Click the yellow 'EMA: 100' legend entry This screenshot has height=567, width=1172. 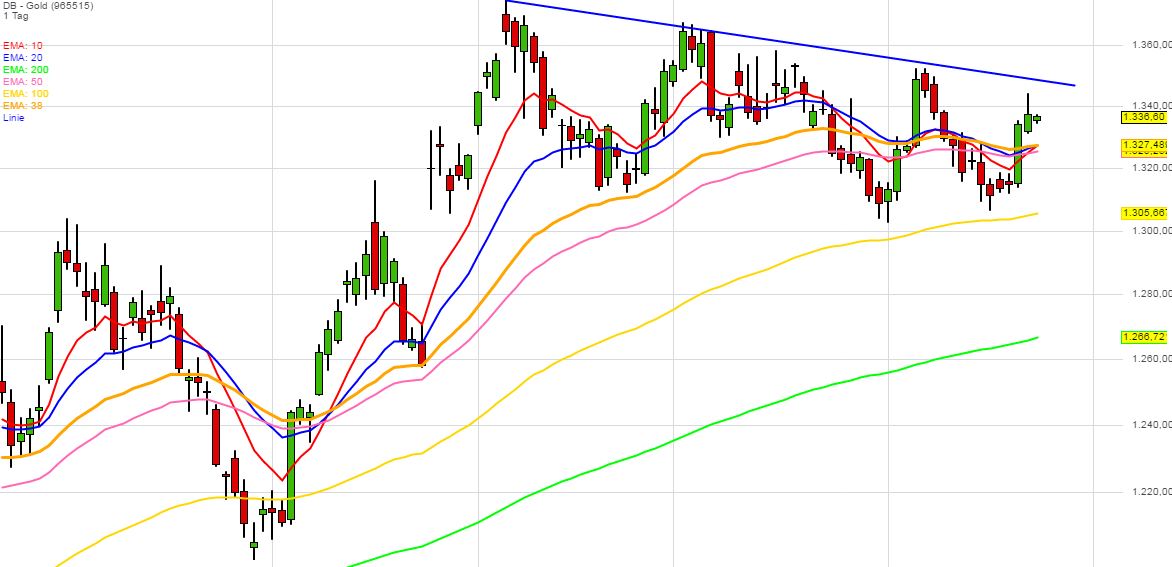tap(25, 93)
